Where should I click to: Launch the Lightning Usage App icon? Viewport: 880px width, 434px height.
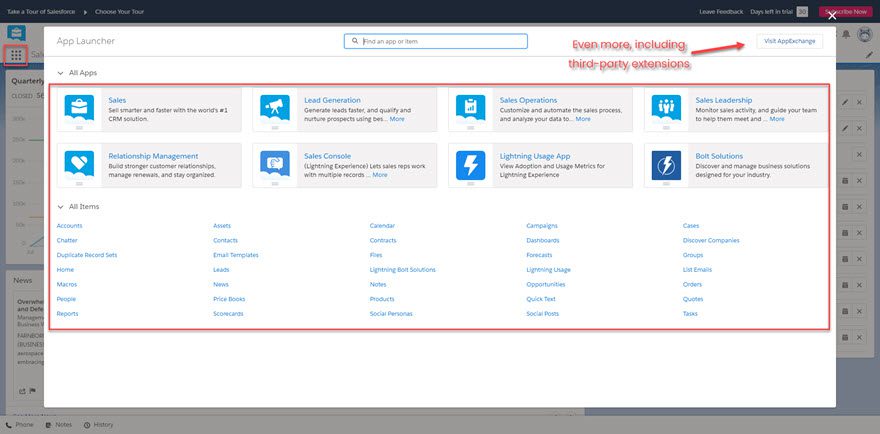click(470, 165)
